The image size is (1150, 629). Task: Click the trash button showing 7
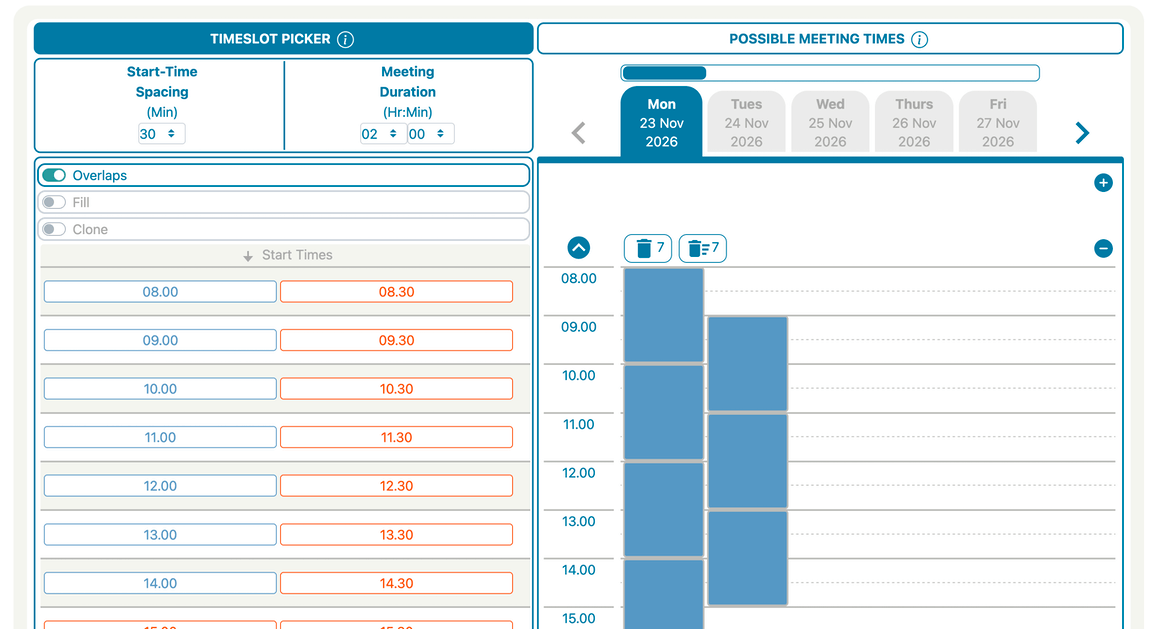click(x=648, y=249)
